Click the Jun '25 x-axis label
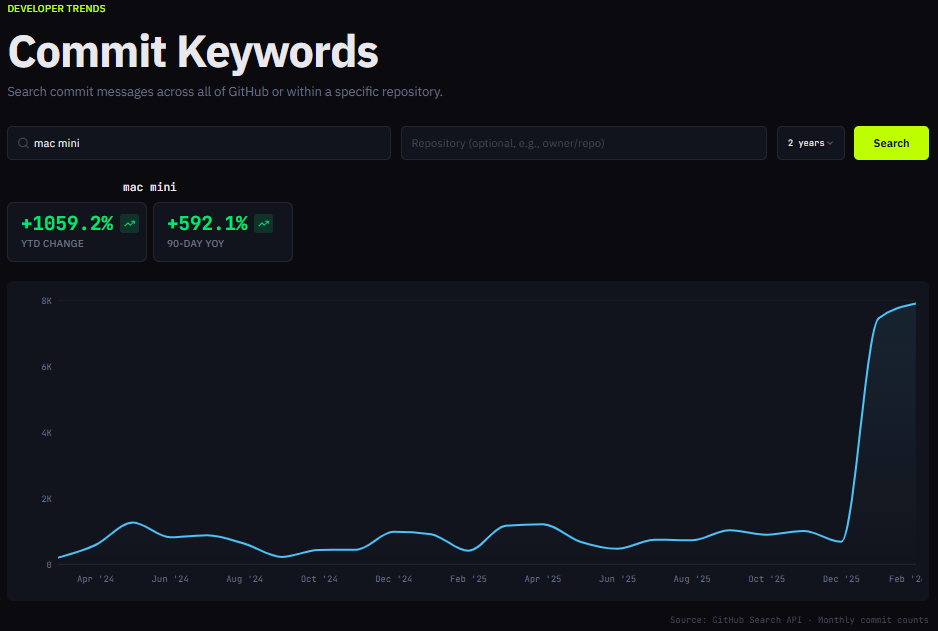 (617, 579)
